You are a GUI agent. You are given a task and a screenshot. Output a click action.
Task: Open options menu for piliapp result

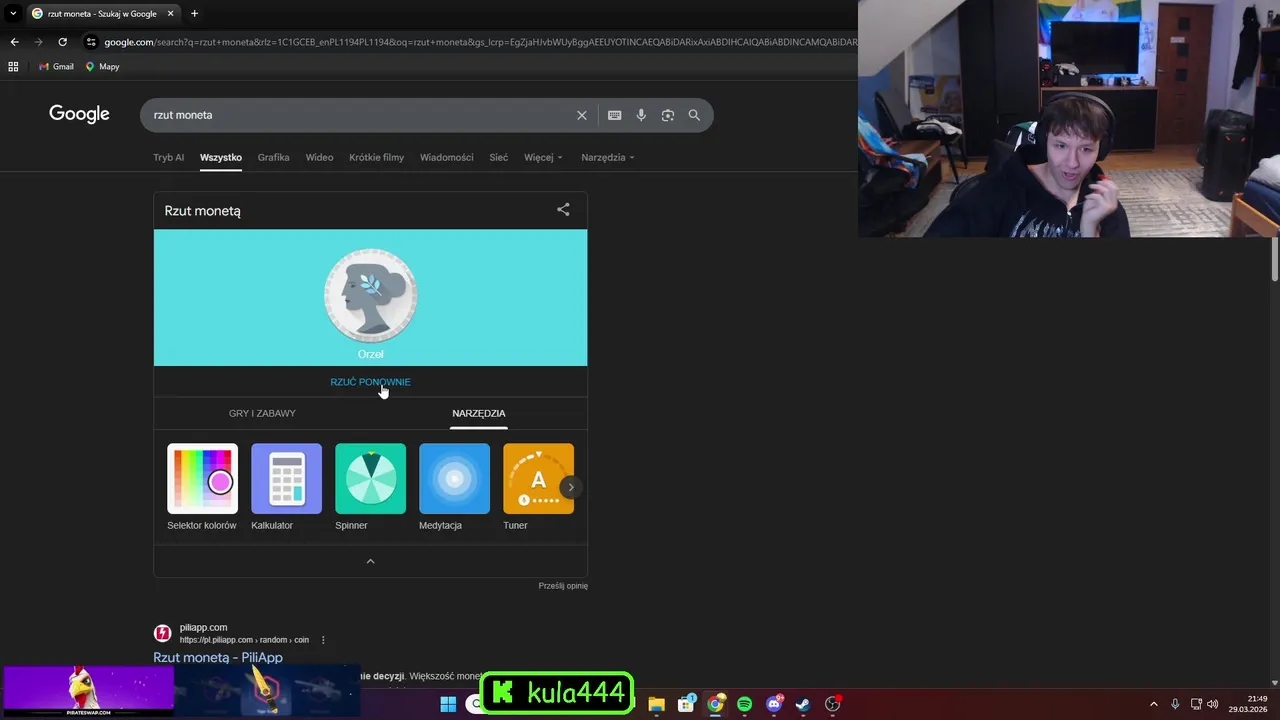point(323,640)
